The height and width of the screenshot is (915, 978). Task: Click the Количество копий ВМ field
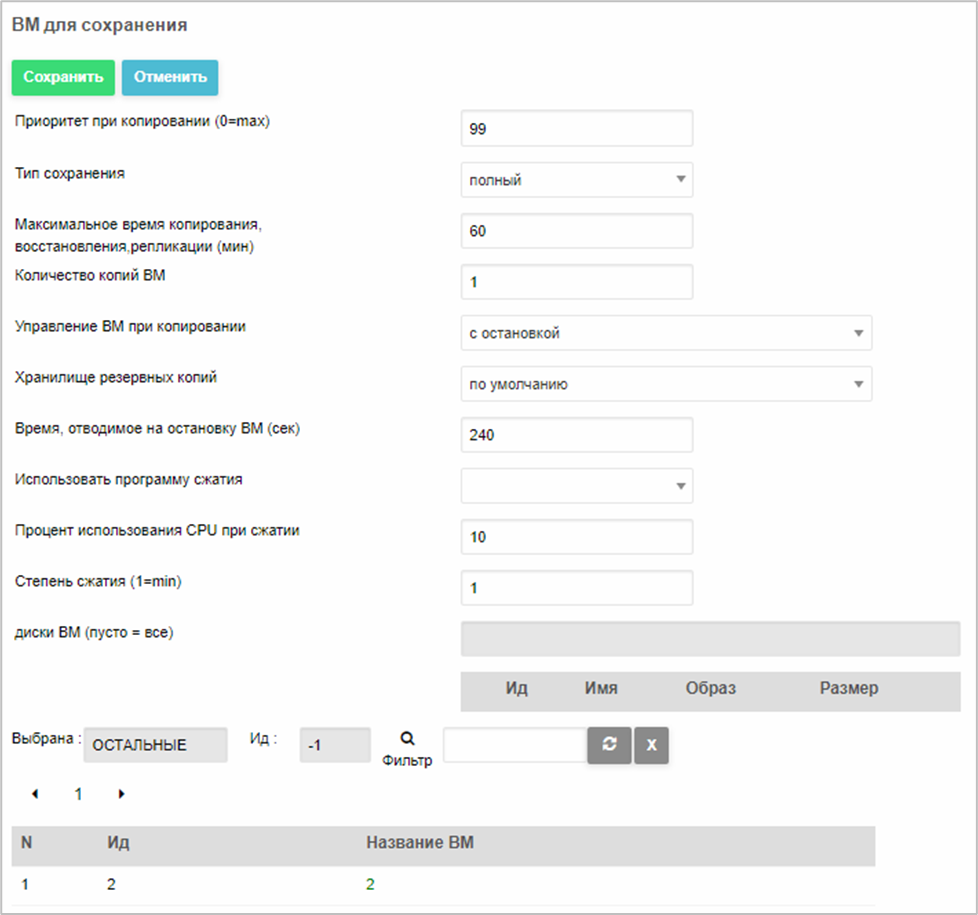tap(577, 282)
